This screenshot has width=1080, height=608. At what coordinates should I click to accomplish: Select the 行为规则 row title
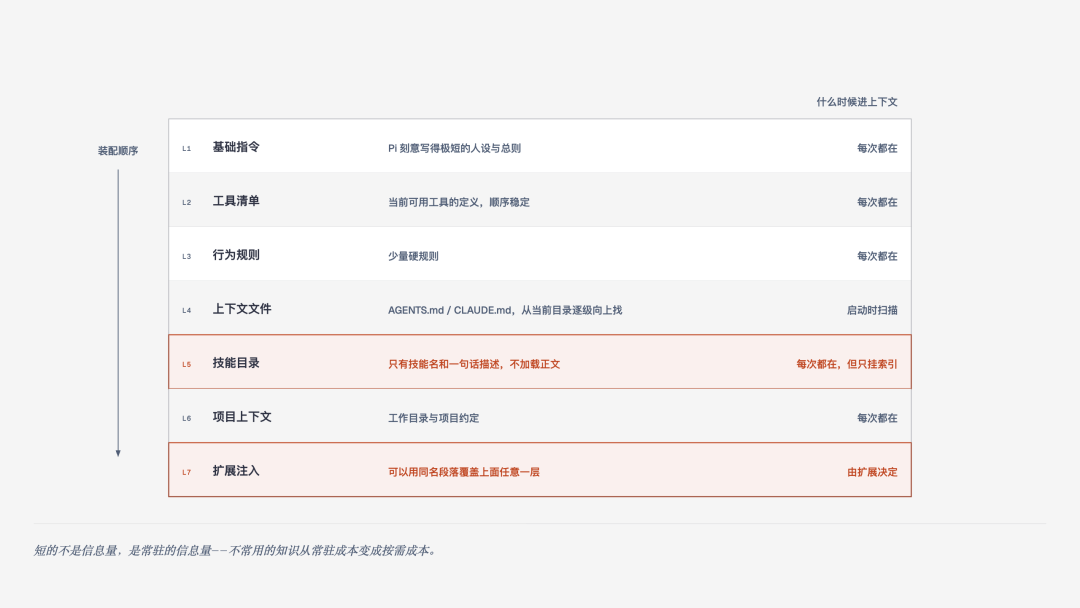236,255
